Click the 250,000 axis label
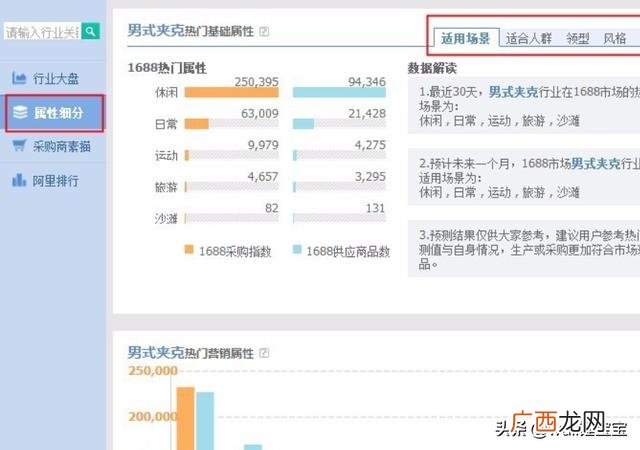The width and height of the screenshot is (640, 450). pos(153,370)
